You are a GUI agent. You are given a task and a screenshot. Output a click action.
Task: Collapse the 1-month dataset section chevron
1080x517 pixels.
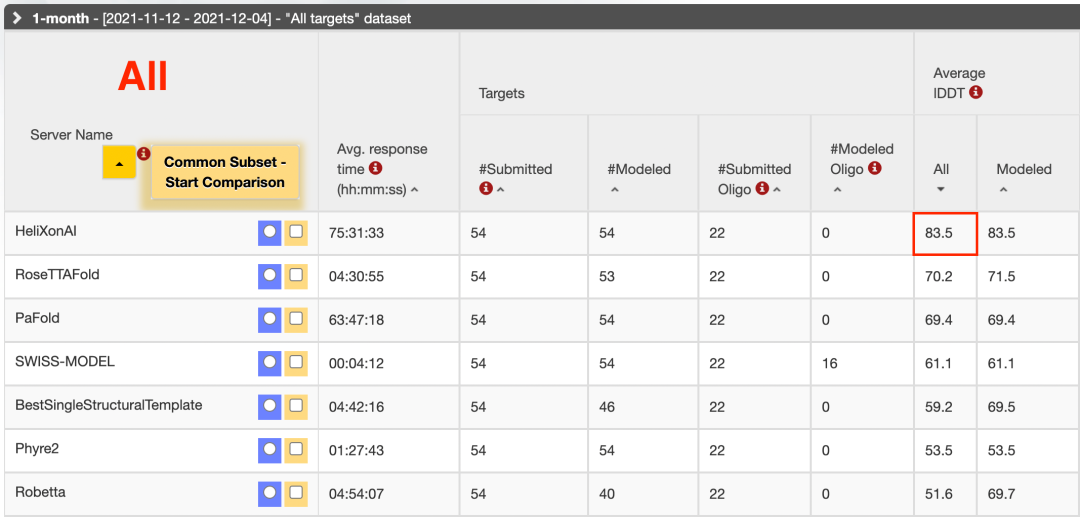[17, 18]
